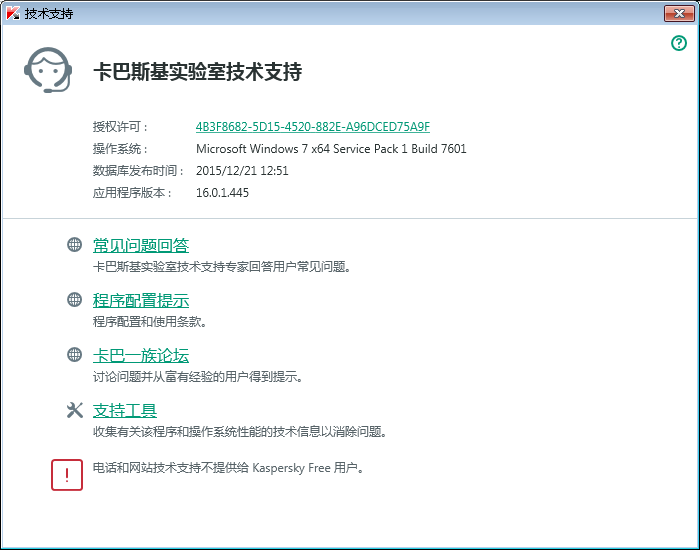Screen dimensions: 700x550
Task: Close the 技术支持 window
Action: click(679, 13)
